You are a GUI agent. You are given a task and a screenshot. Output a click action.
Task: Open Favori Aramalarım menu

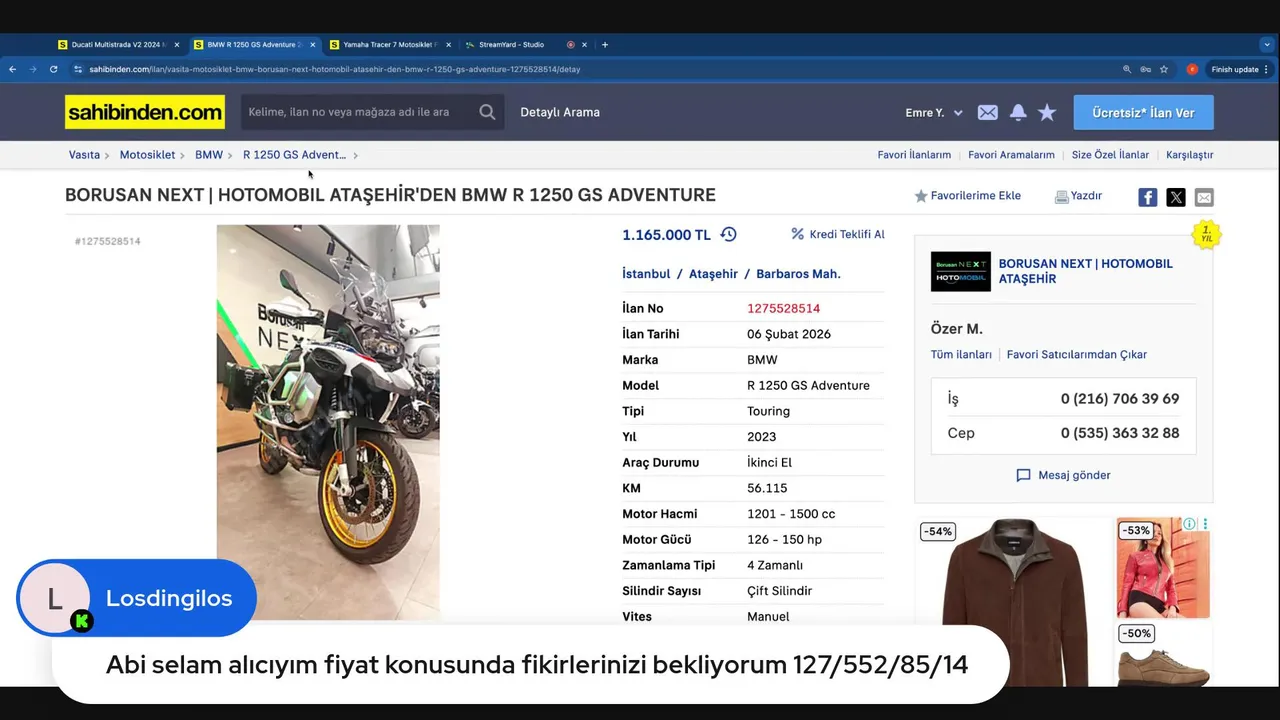(1011, 155)
